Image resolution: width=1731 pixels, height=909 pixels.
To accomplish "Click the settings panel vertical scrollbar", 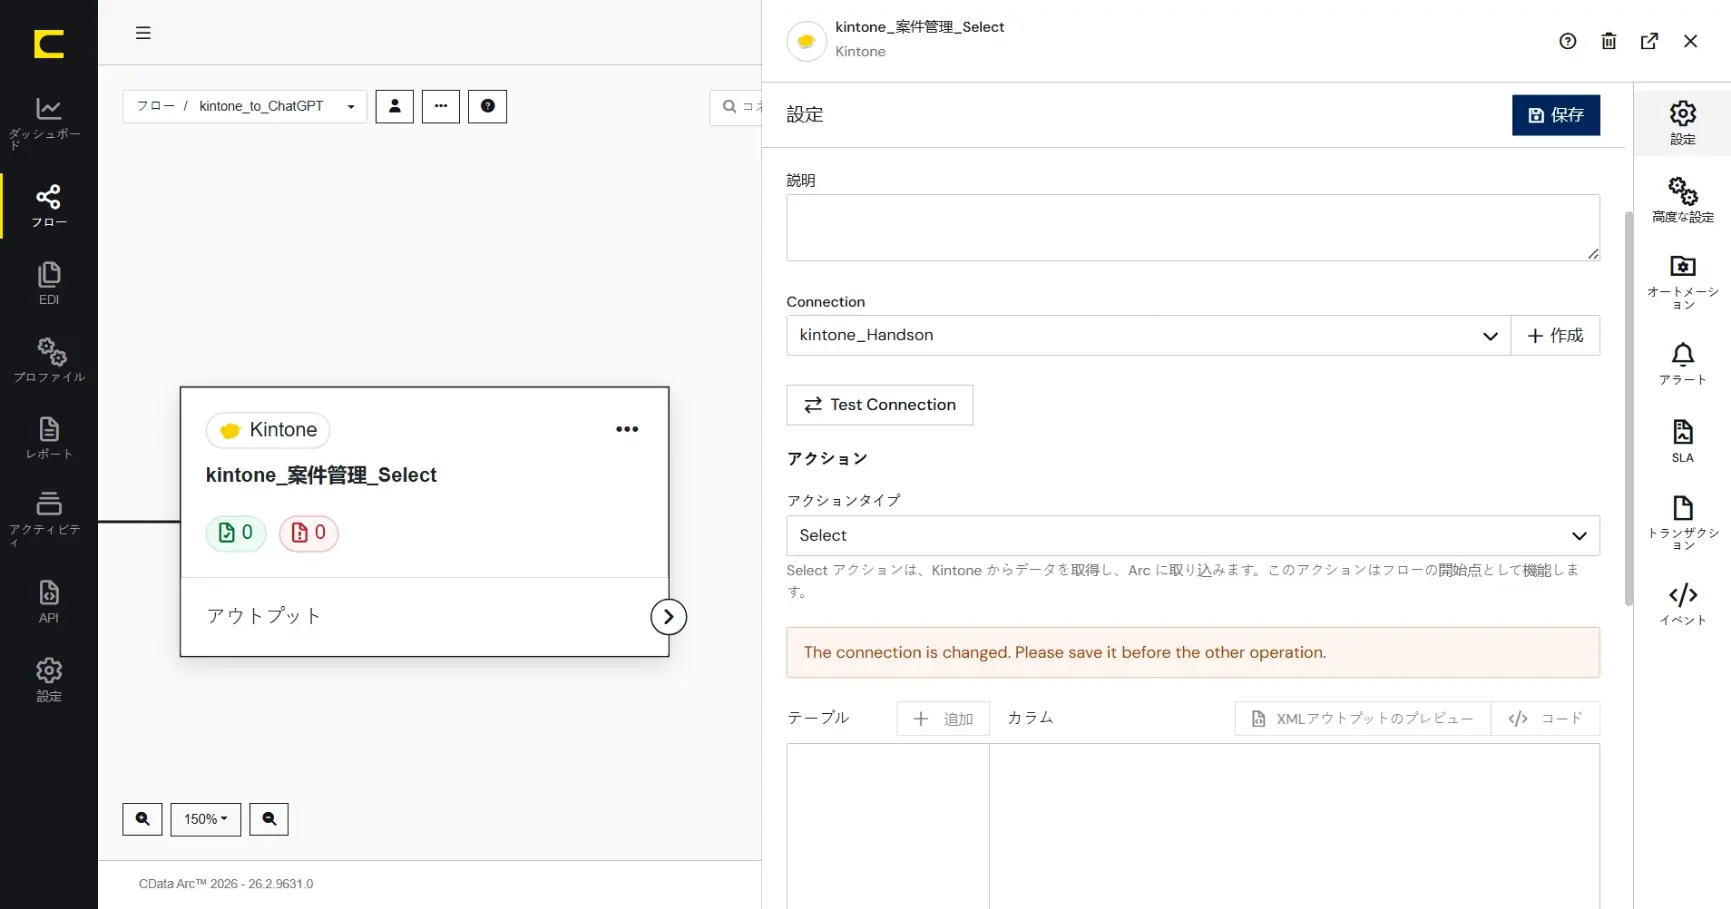I will coord(1628,408).
